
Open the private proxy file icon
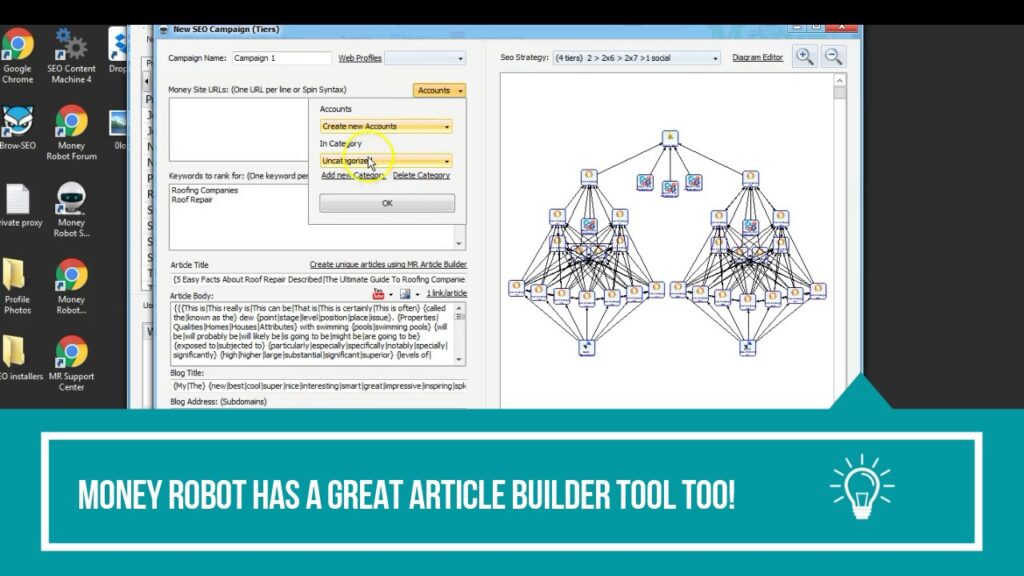pyautogui.click(x=18, y=206)
